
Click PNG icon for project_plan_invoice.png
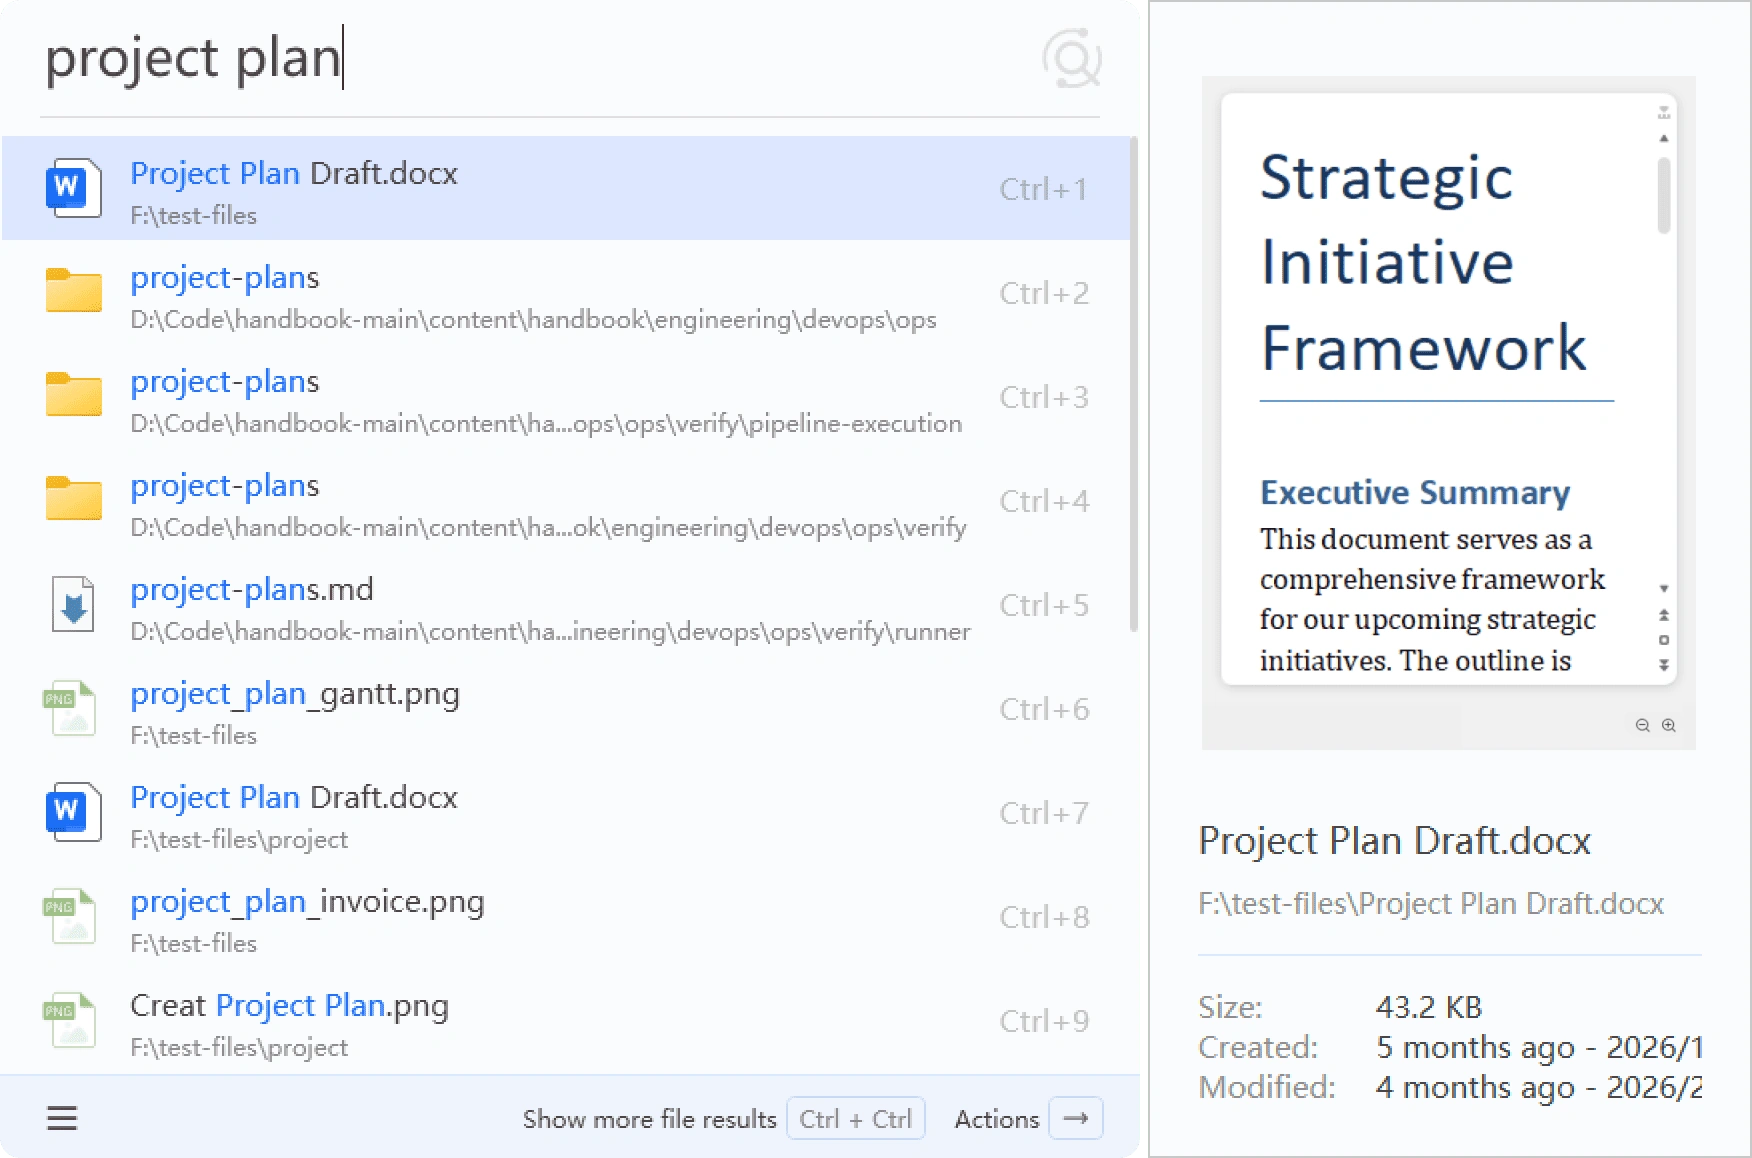coord(69,916)
